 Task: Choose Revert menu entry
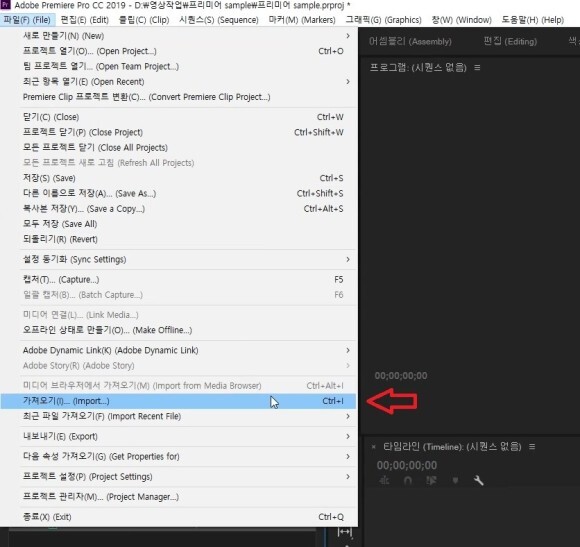tap(178, 239)
